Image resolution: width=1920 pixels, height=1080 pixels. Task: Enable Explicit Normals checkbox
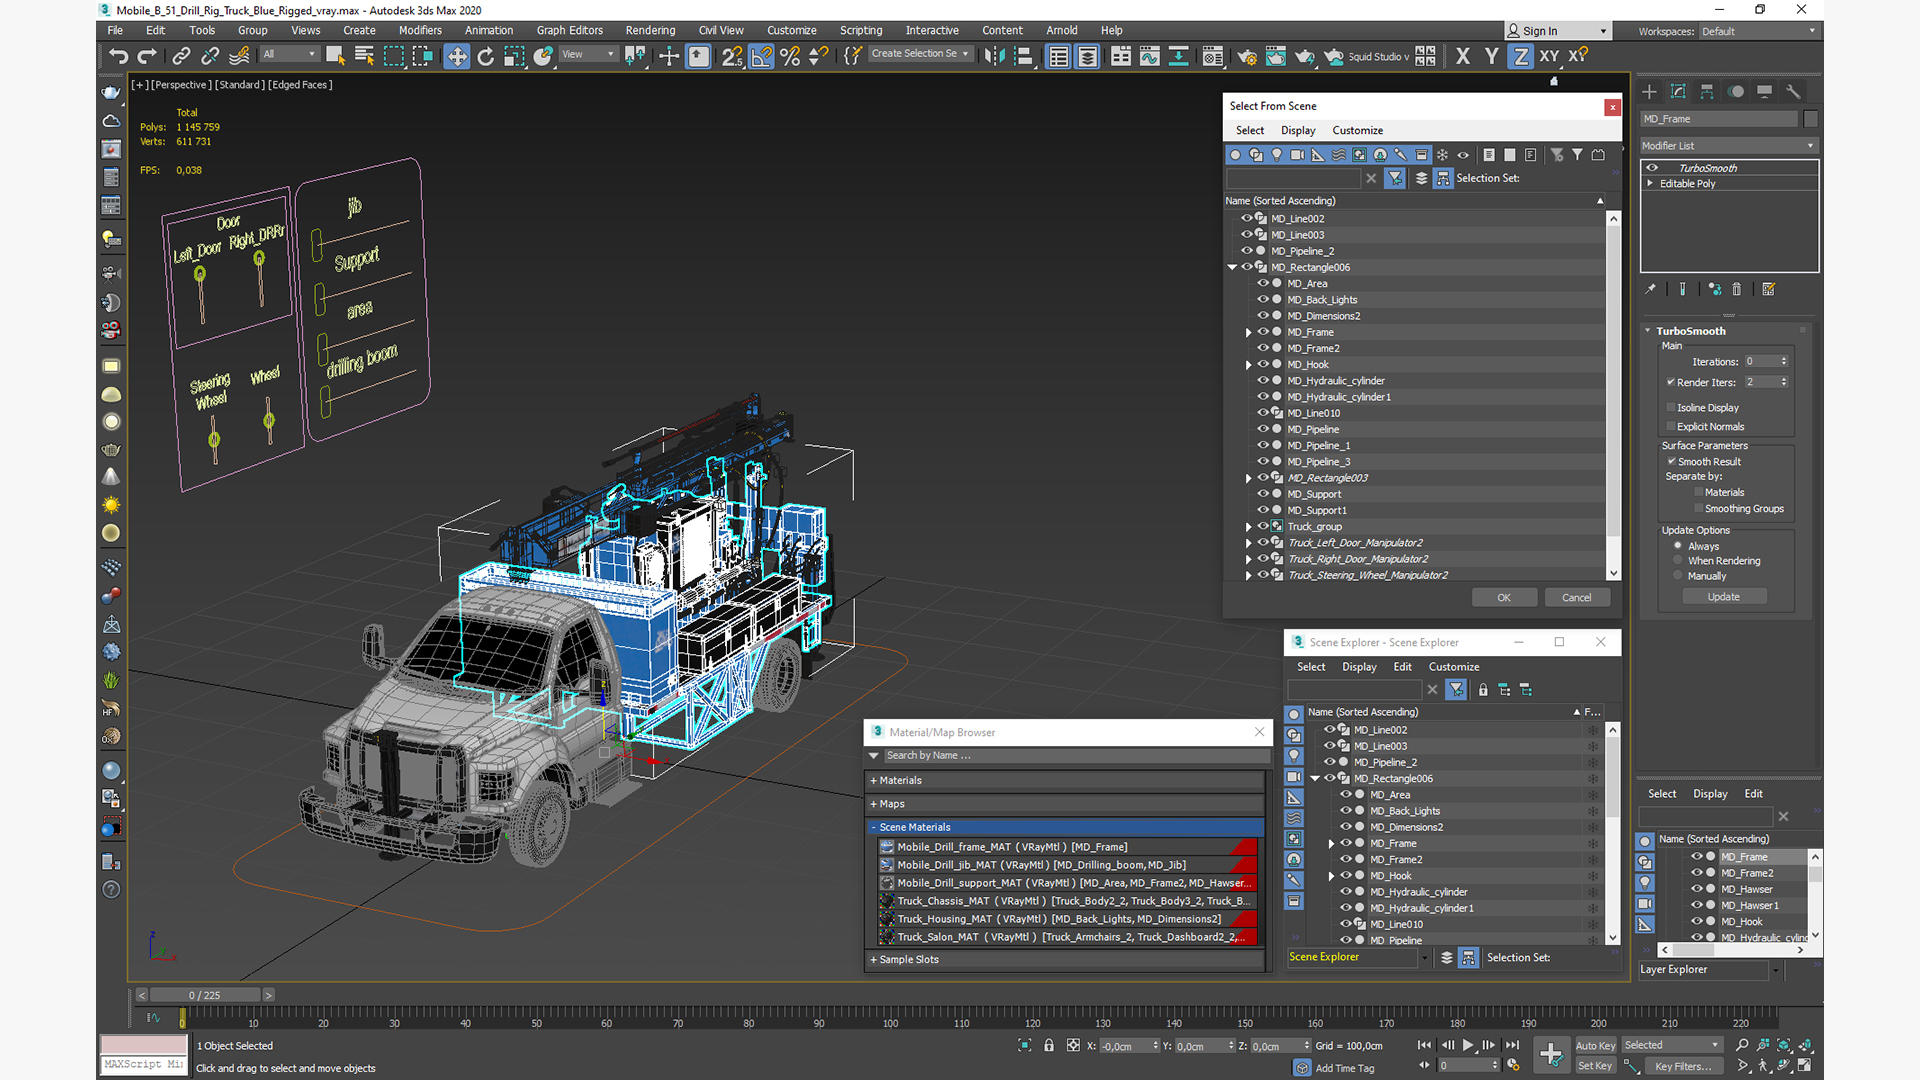(1671, 426)
